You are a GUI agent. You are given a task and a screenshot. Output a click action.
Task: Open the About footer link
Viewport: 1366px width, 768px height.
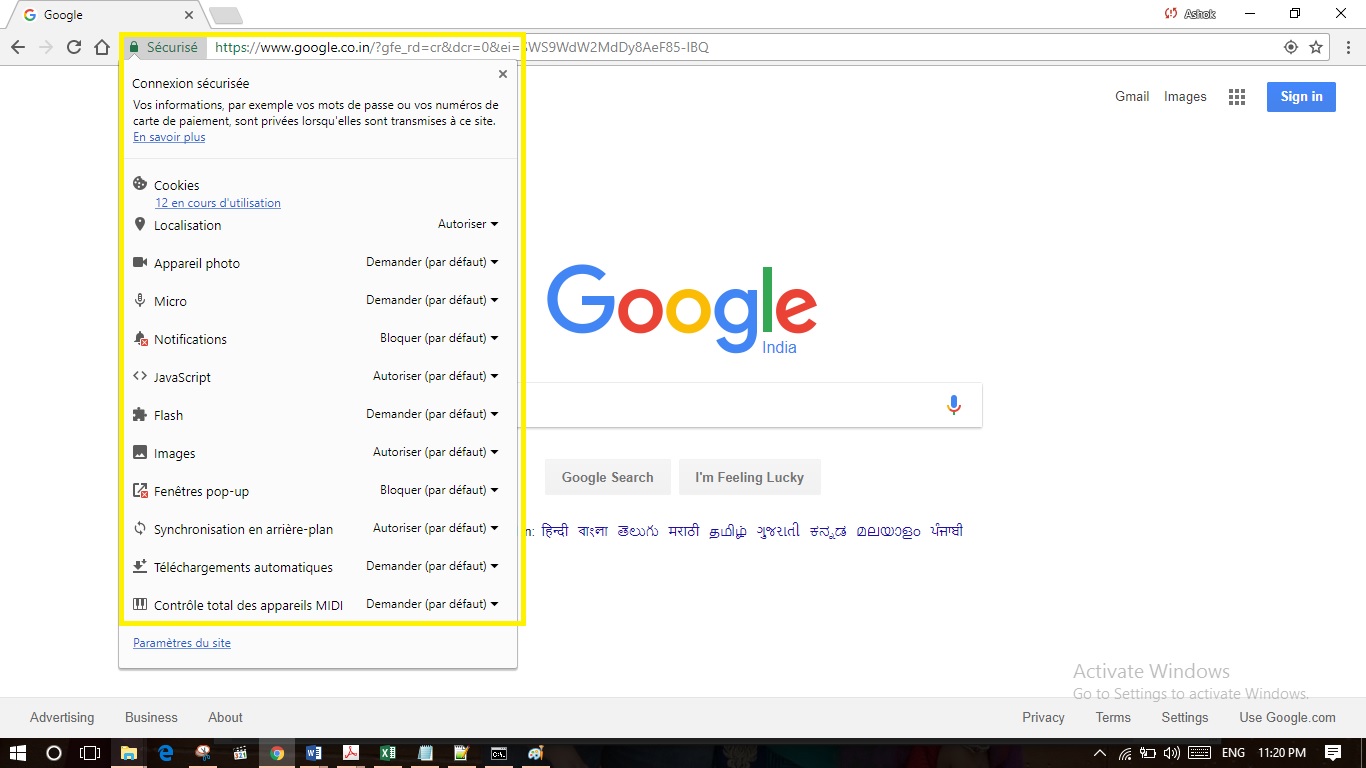tap(225, 717)
